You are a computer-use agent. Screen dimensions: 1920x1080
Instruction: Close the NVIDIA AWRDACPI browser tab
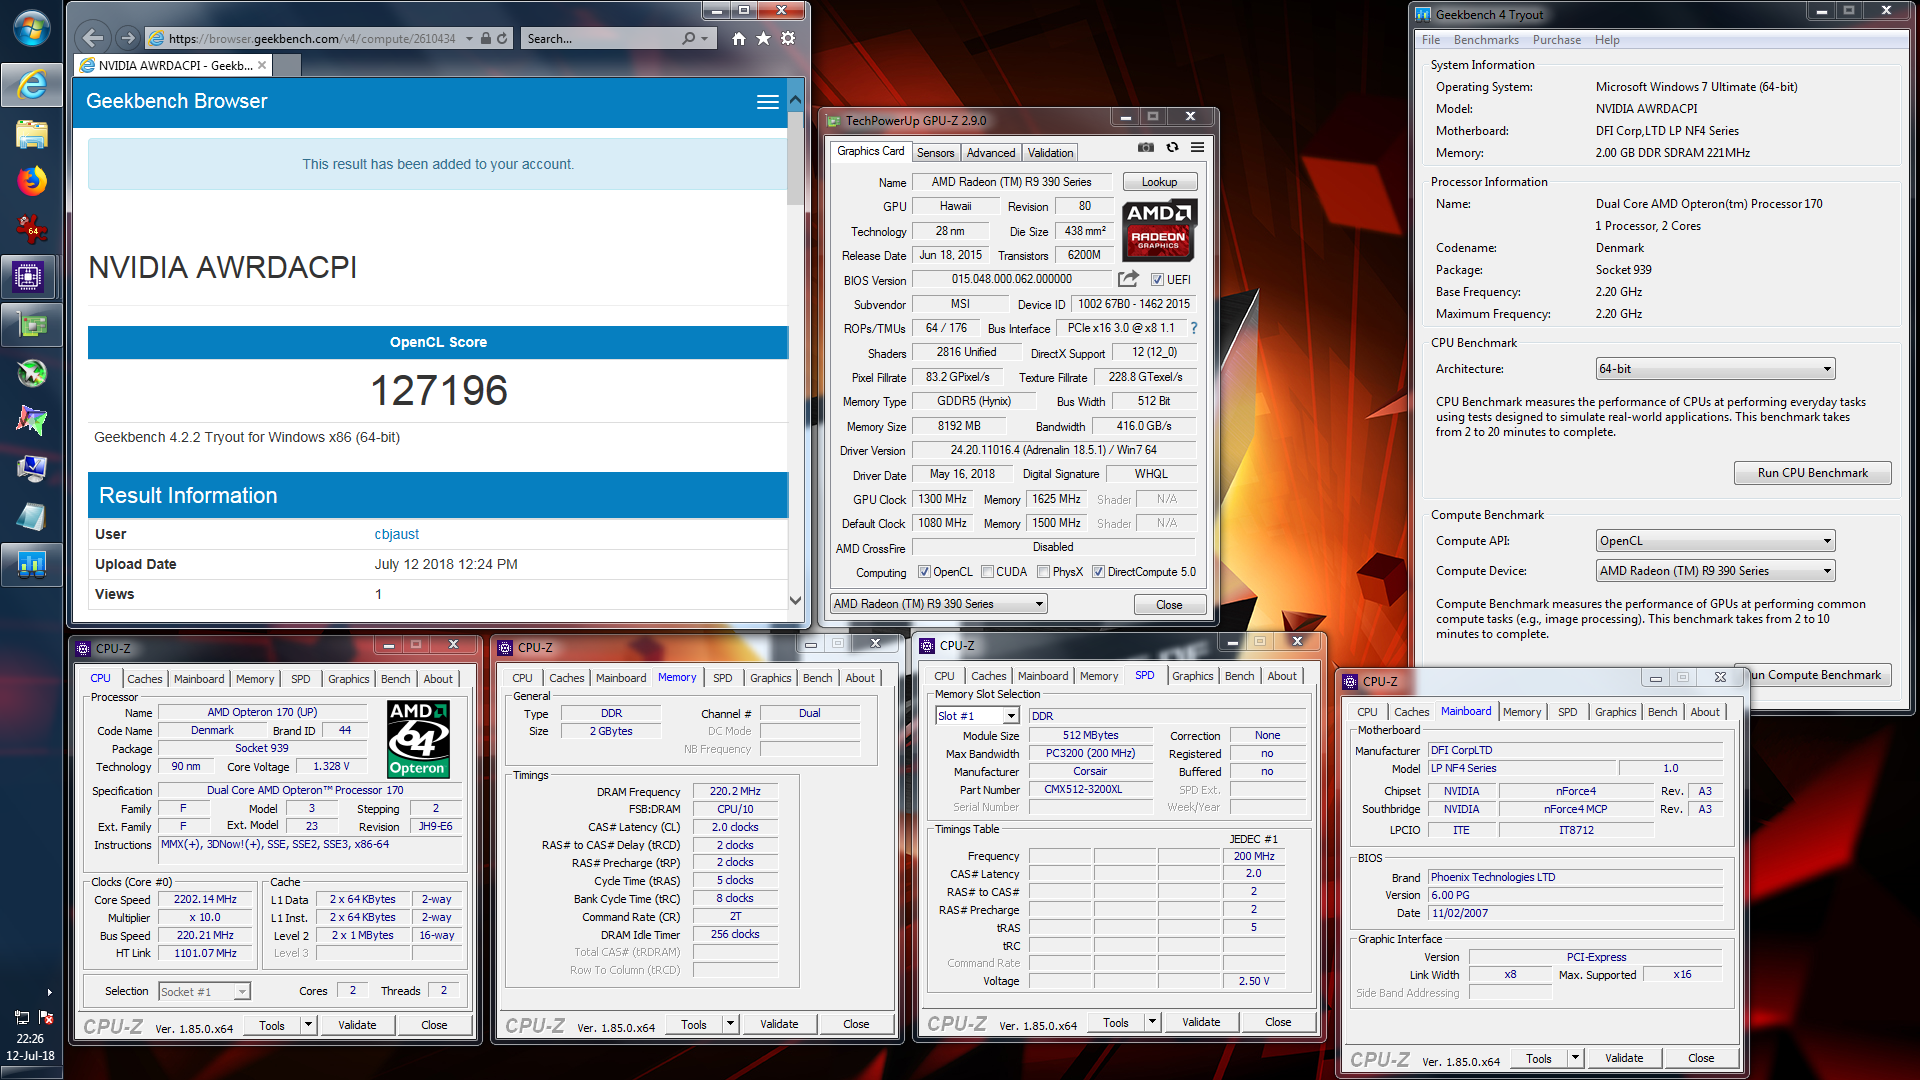[x=262, y=65]
